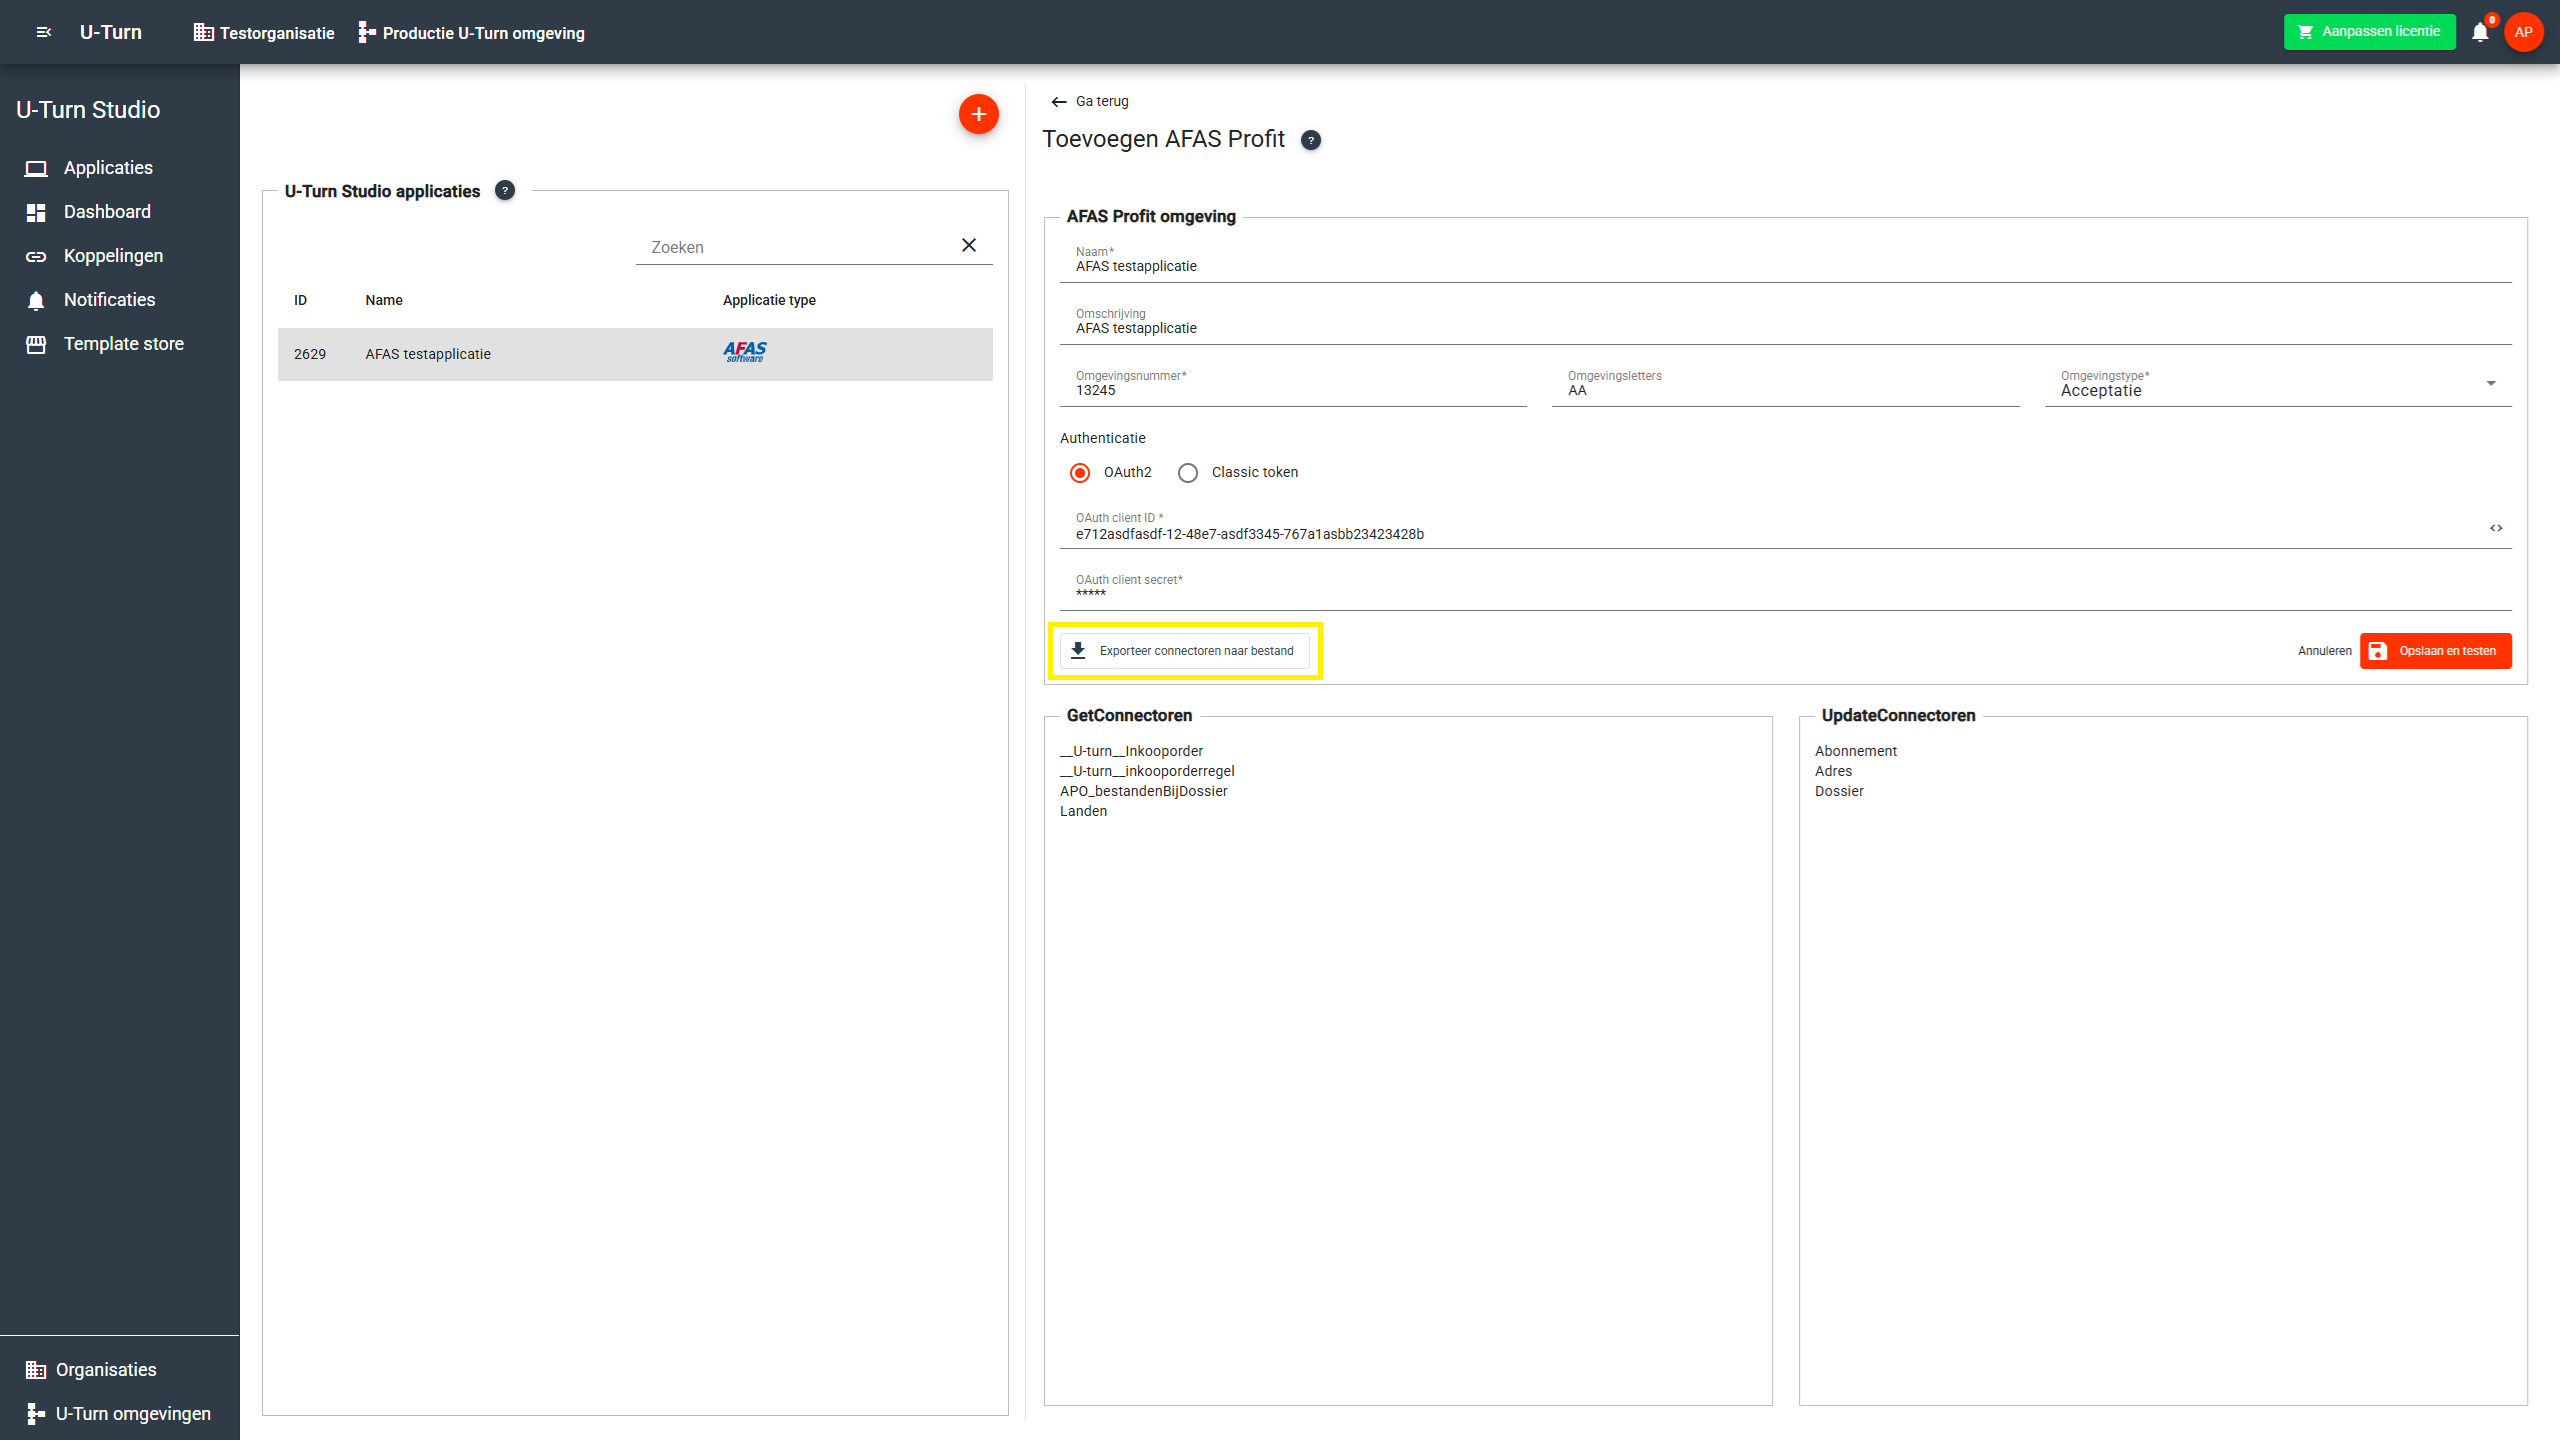Click the OAuth client secret input field
2560x1440 pixels.
[1786, 590]
